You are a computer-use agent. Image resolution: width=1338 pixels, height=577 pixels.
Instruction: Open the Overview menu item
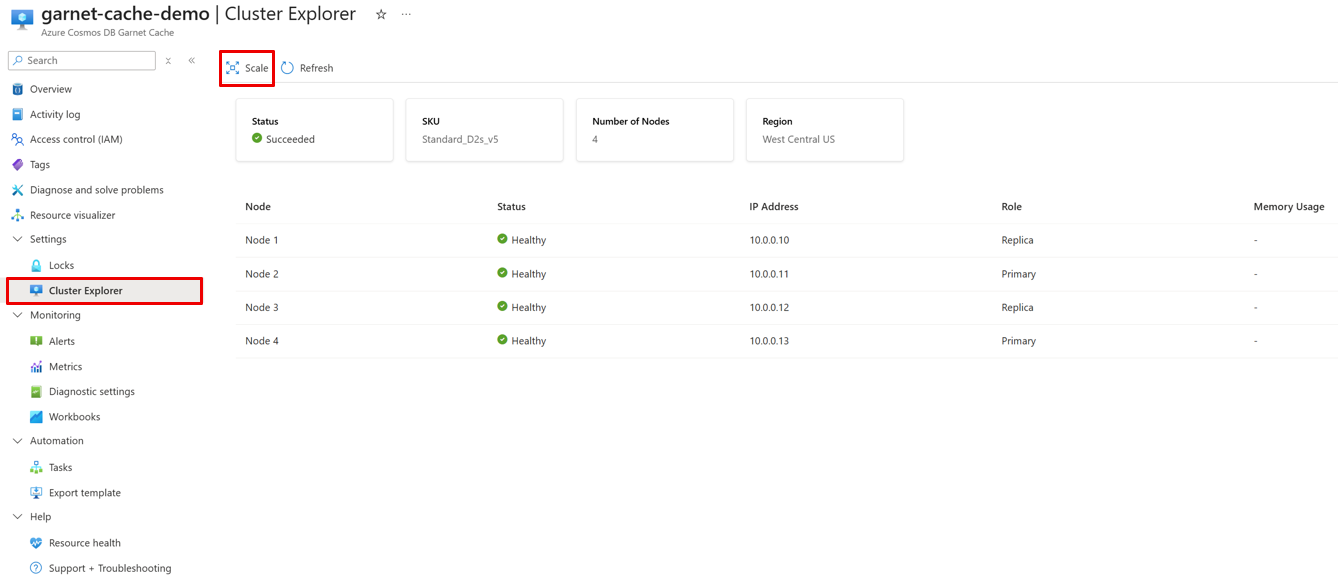click(50, 89)
